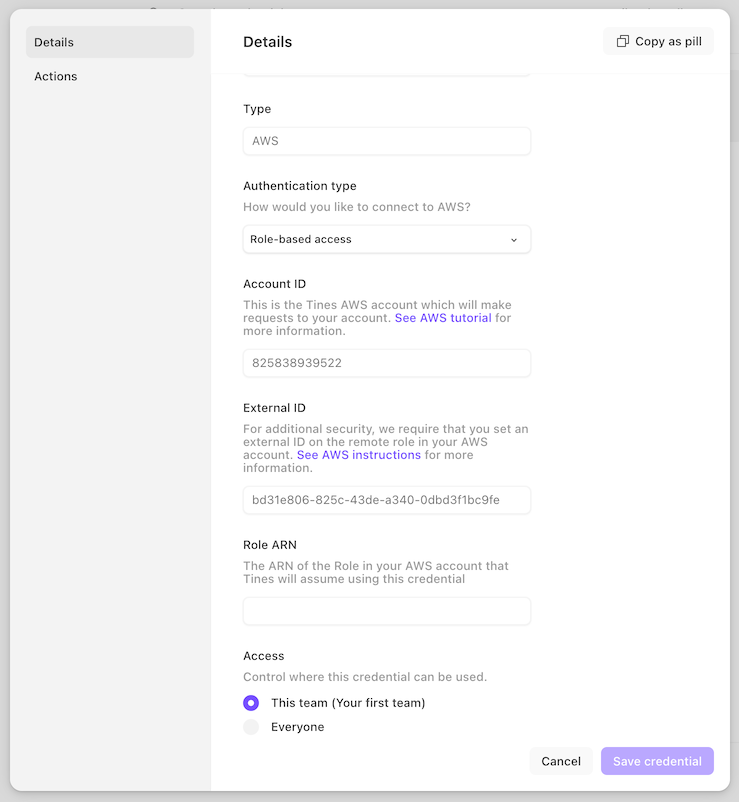739x802 pixels.
Task: Click the copy icon in Copy as pill
Action: tap(622, 41)
